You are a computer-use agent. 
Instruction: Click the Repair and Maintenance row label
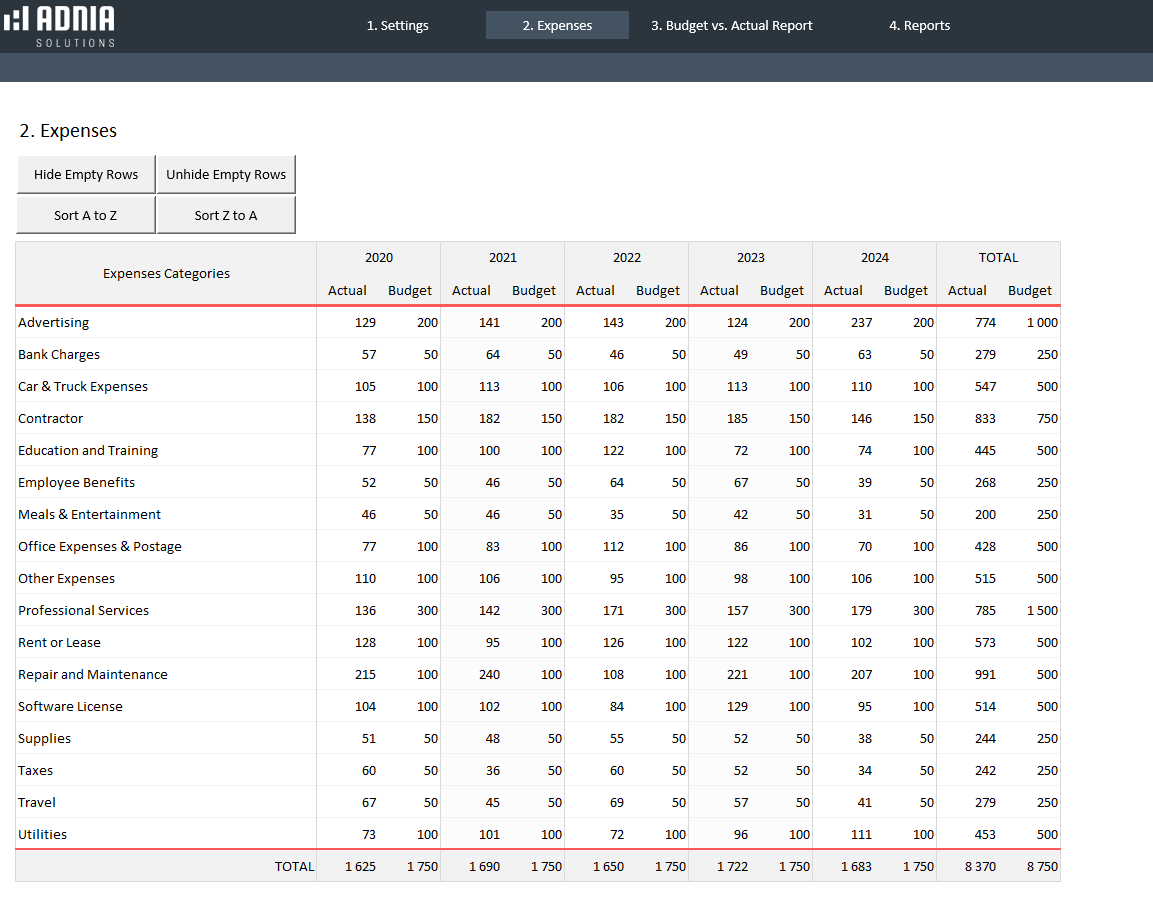pos(93,675)
